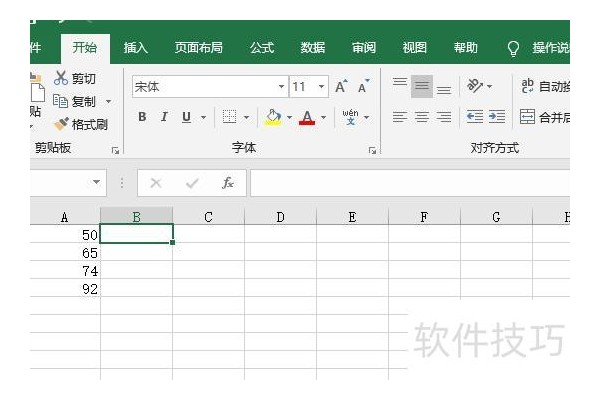The width and height of the screenshot is (600, 400).
Task: Increase font size with large A
Action: pyautogui.click(x=341, y=87)
